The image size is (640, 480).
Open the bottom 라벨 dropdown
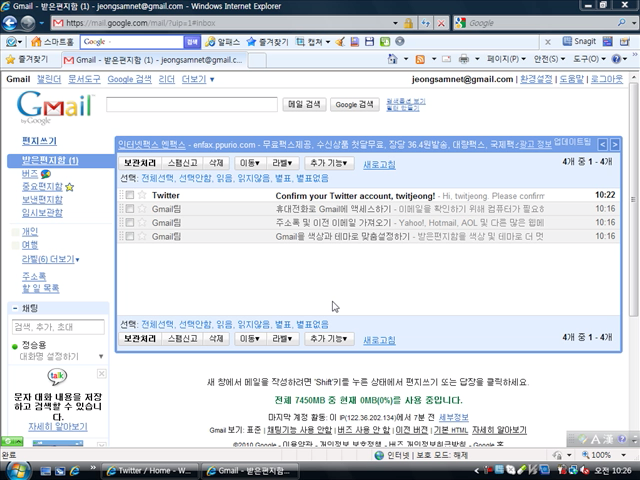[x=282, y=339]
